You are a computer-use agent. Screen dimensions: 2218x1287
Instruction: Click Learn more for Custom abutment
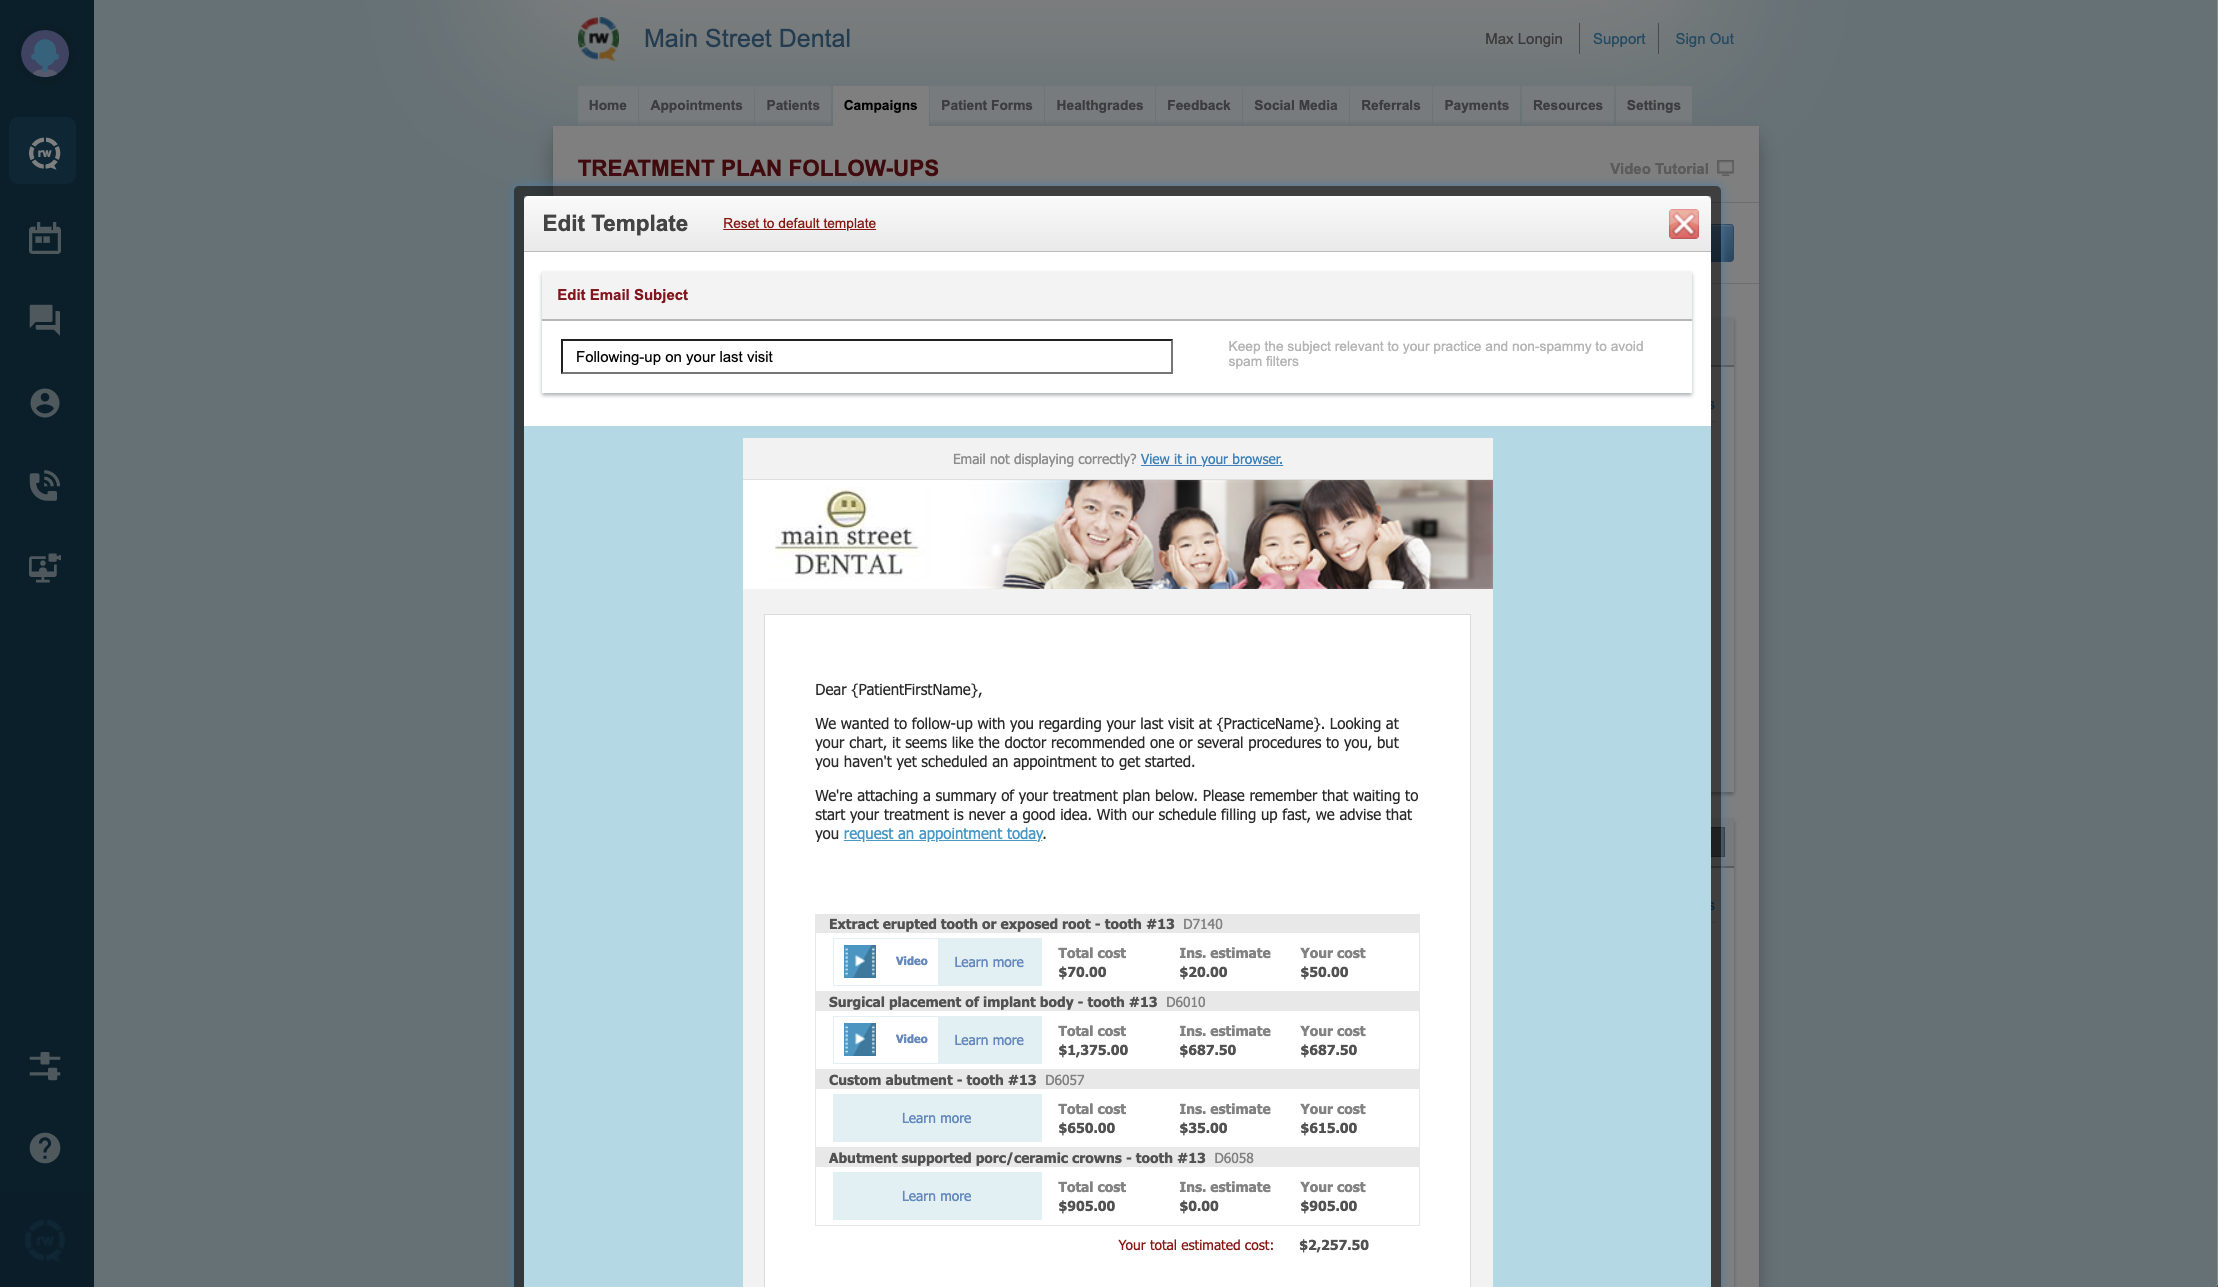[936, 1117]
